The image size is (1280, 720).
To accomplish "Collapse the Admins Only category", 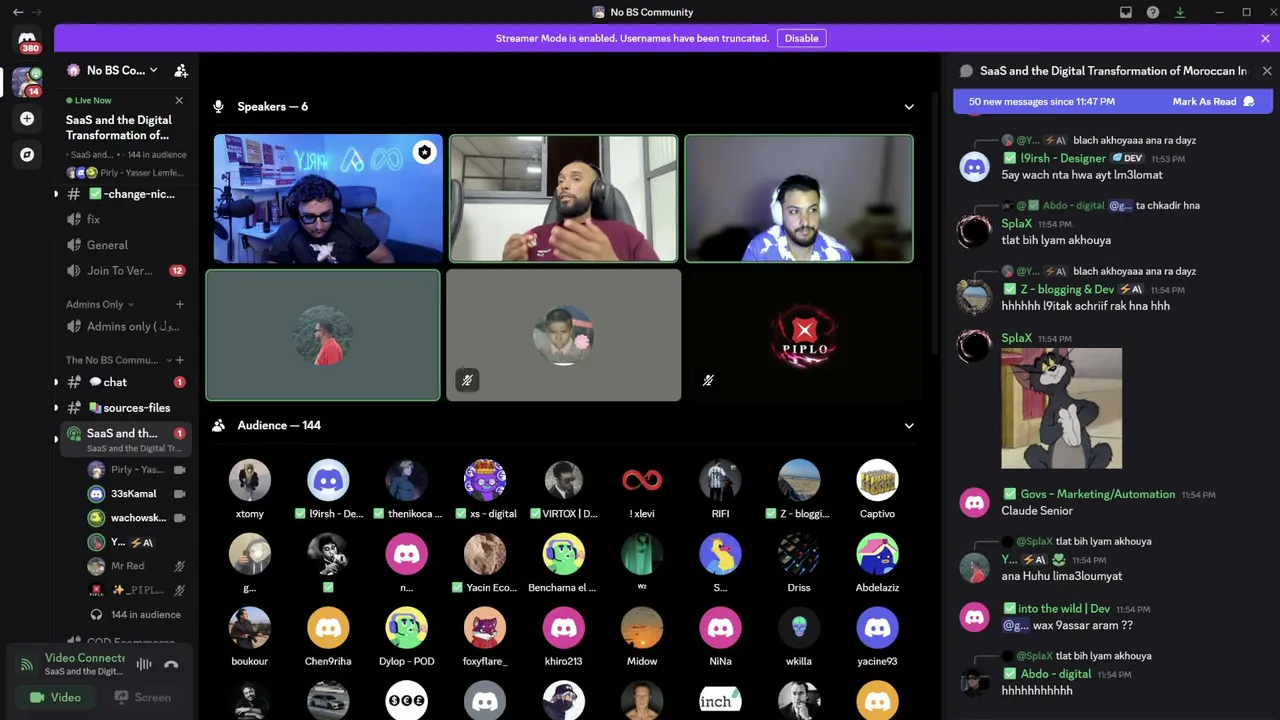I will (100, 304).
